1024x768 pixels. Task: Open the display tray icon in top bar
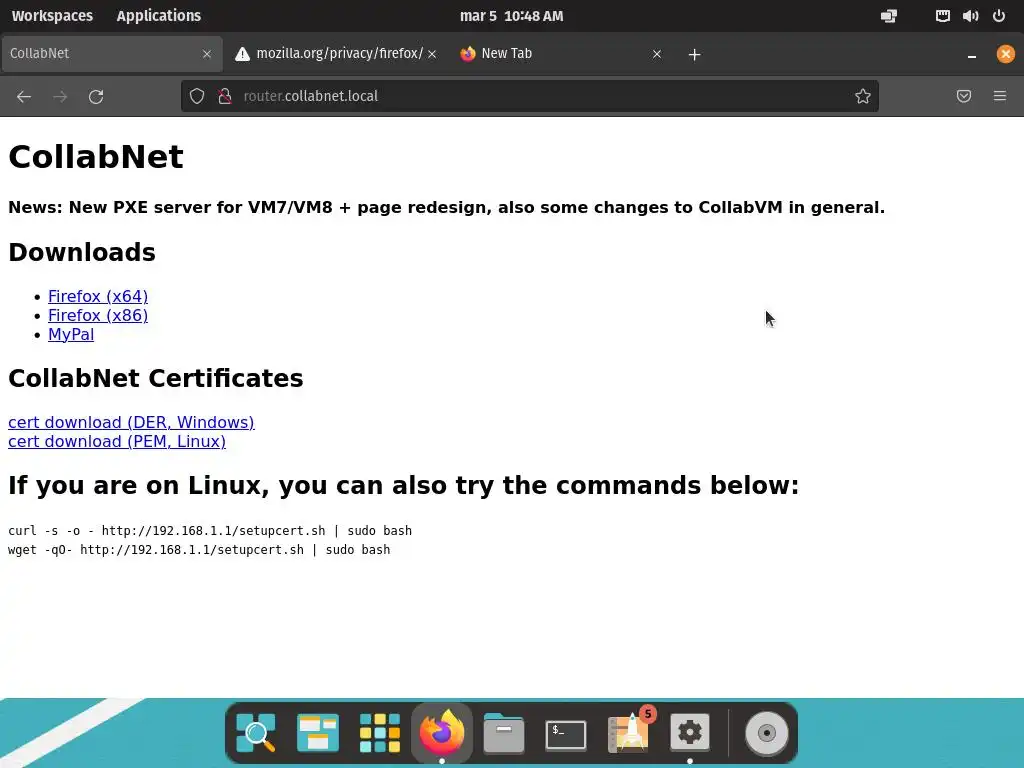[889, 16]
